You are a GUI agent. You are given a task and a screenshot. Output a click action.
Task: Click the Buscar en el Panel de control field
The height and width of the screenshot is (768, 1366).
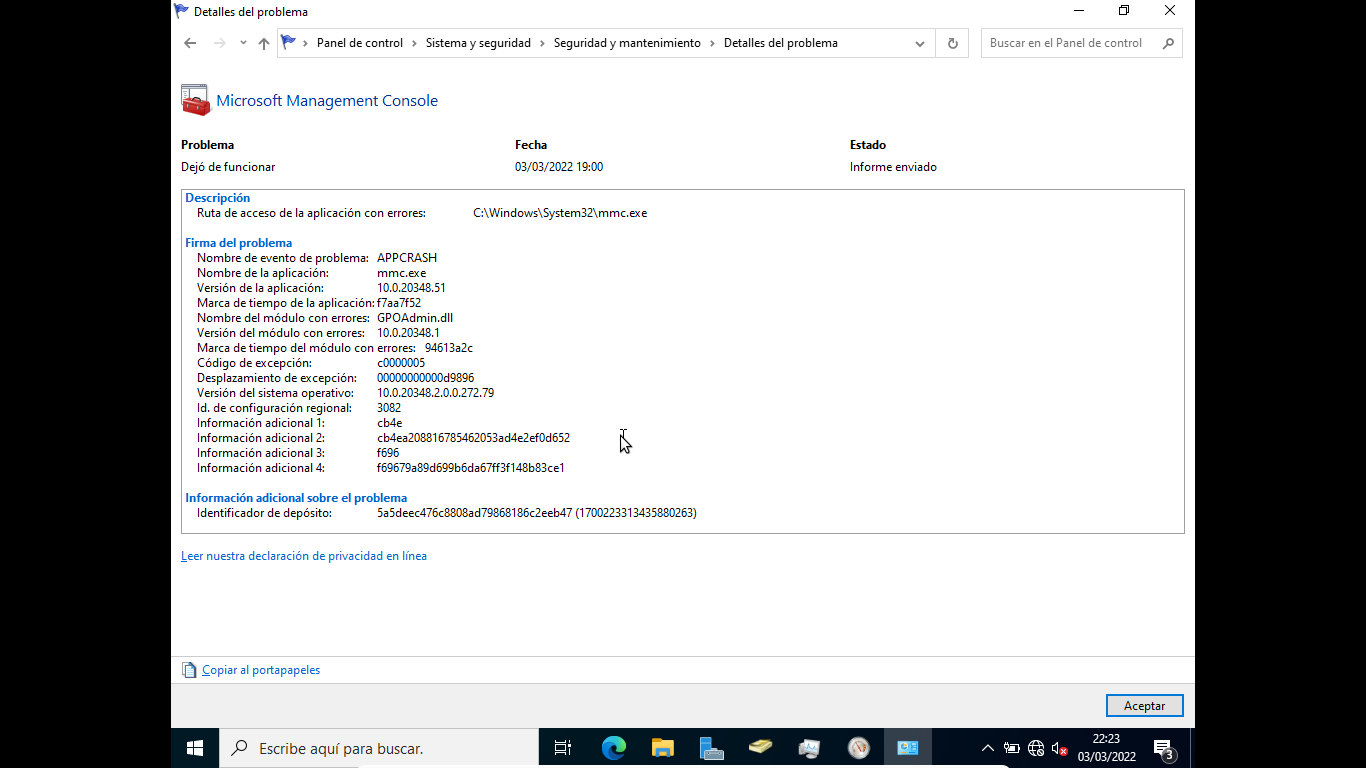pos(1070,43)
